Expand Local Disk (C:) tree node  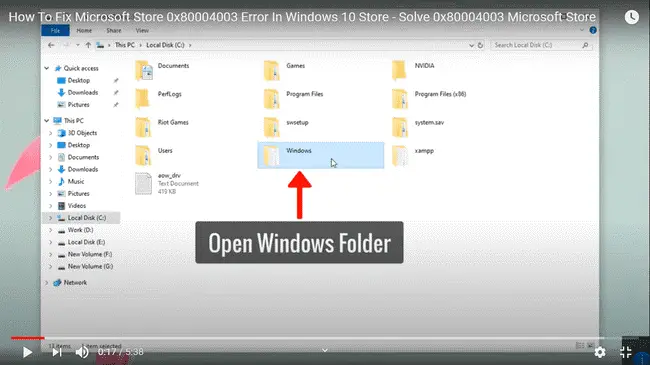(51, 218)
